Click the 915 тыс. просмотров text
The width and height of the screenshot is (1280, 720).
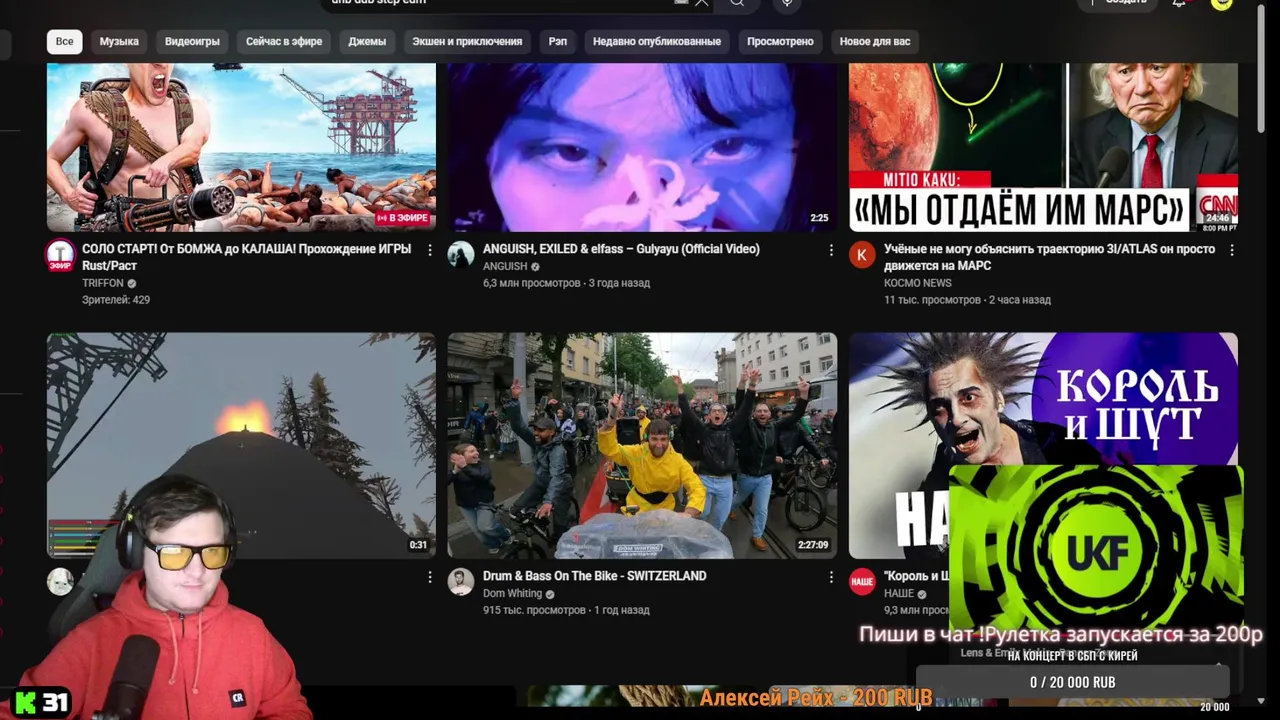535,610
